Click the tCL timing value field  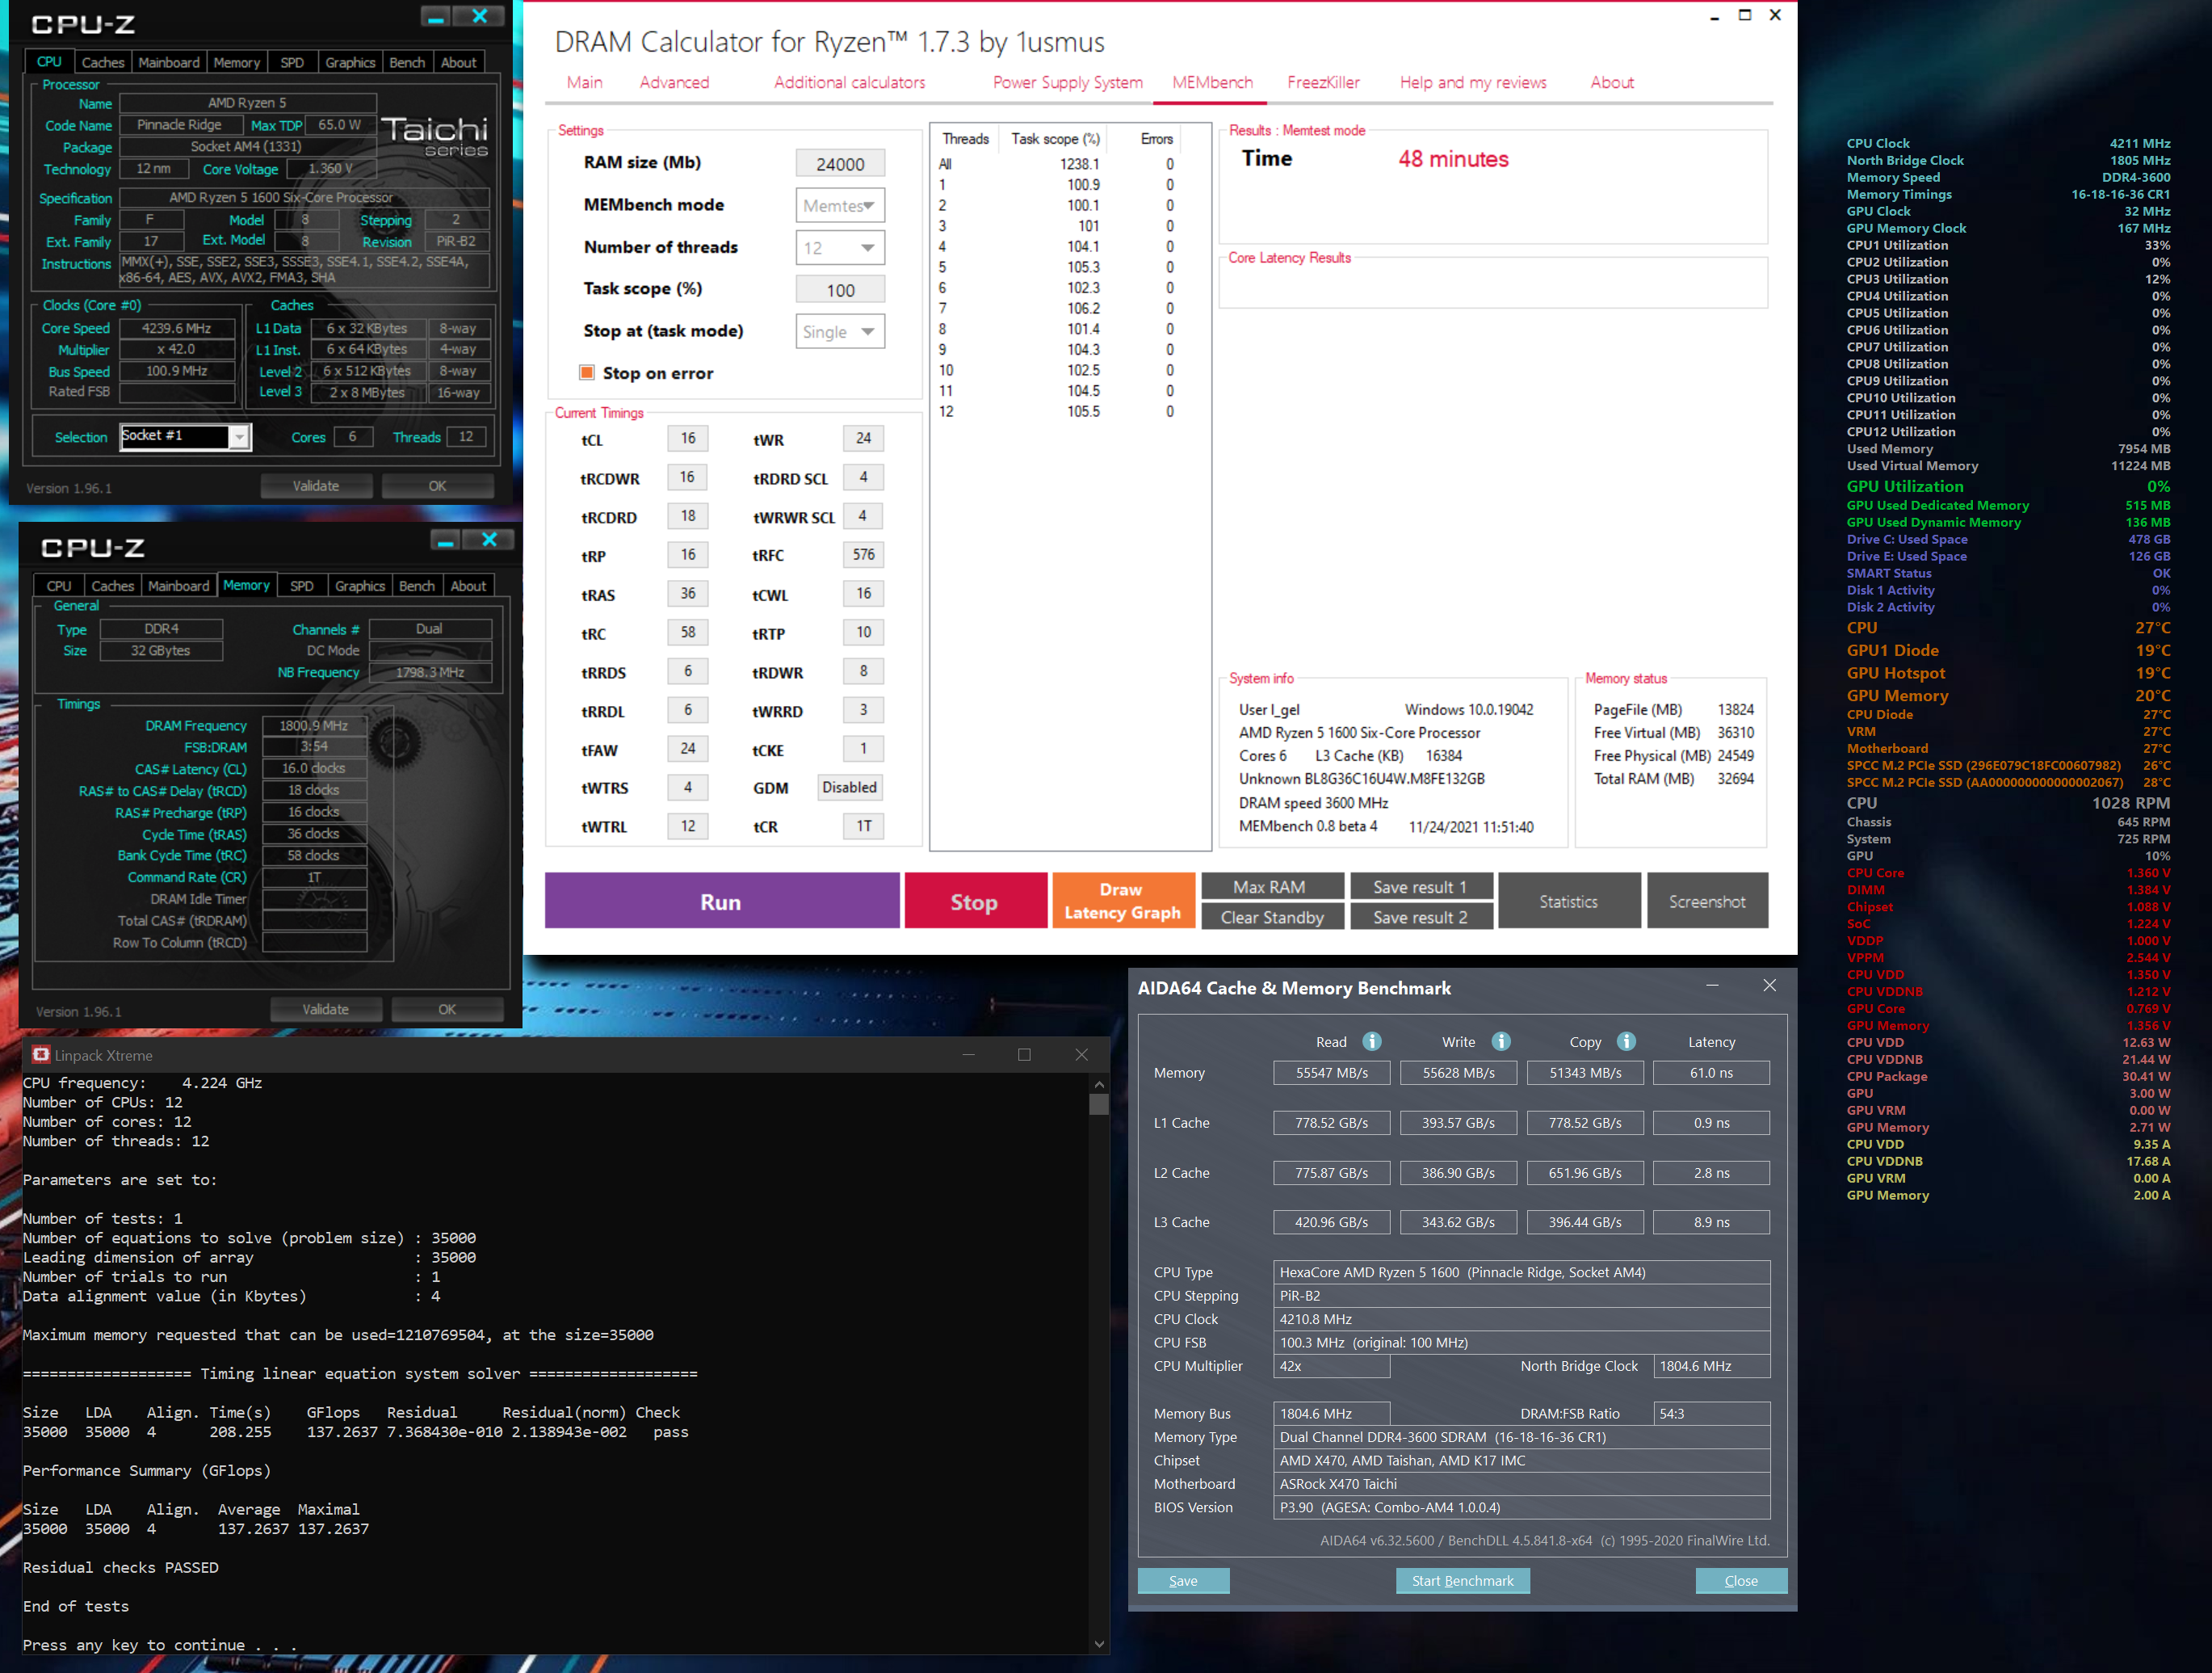coord(688,439)
